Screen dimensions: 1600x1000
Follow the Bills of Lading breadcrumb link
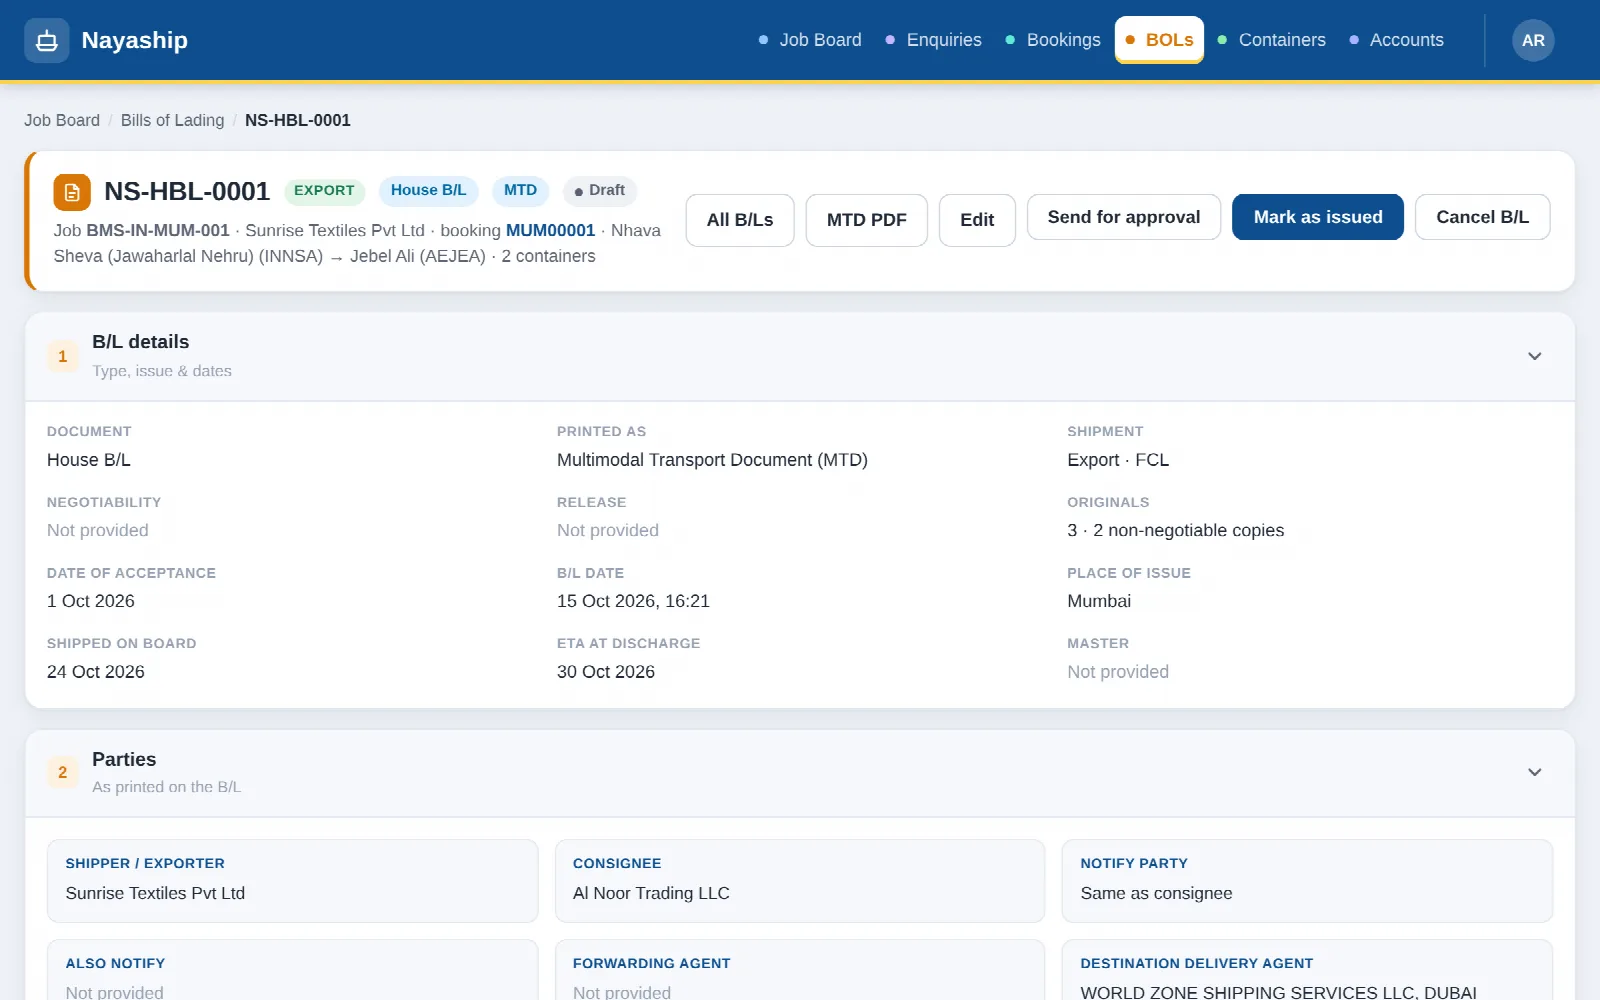click(x=172, y=120)
